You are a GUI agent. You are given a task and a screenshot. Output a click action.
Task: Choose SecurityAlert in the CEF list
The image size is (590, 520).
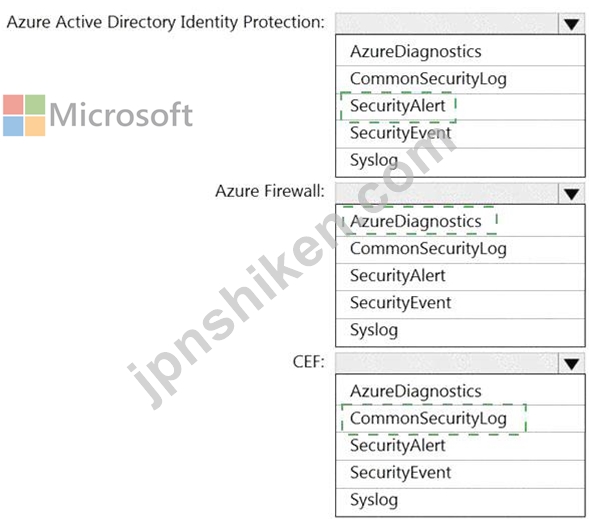tap(460, 446)
